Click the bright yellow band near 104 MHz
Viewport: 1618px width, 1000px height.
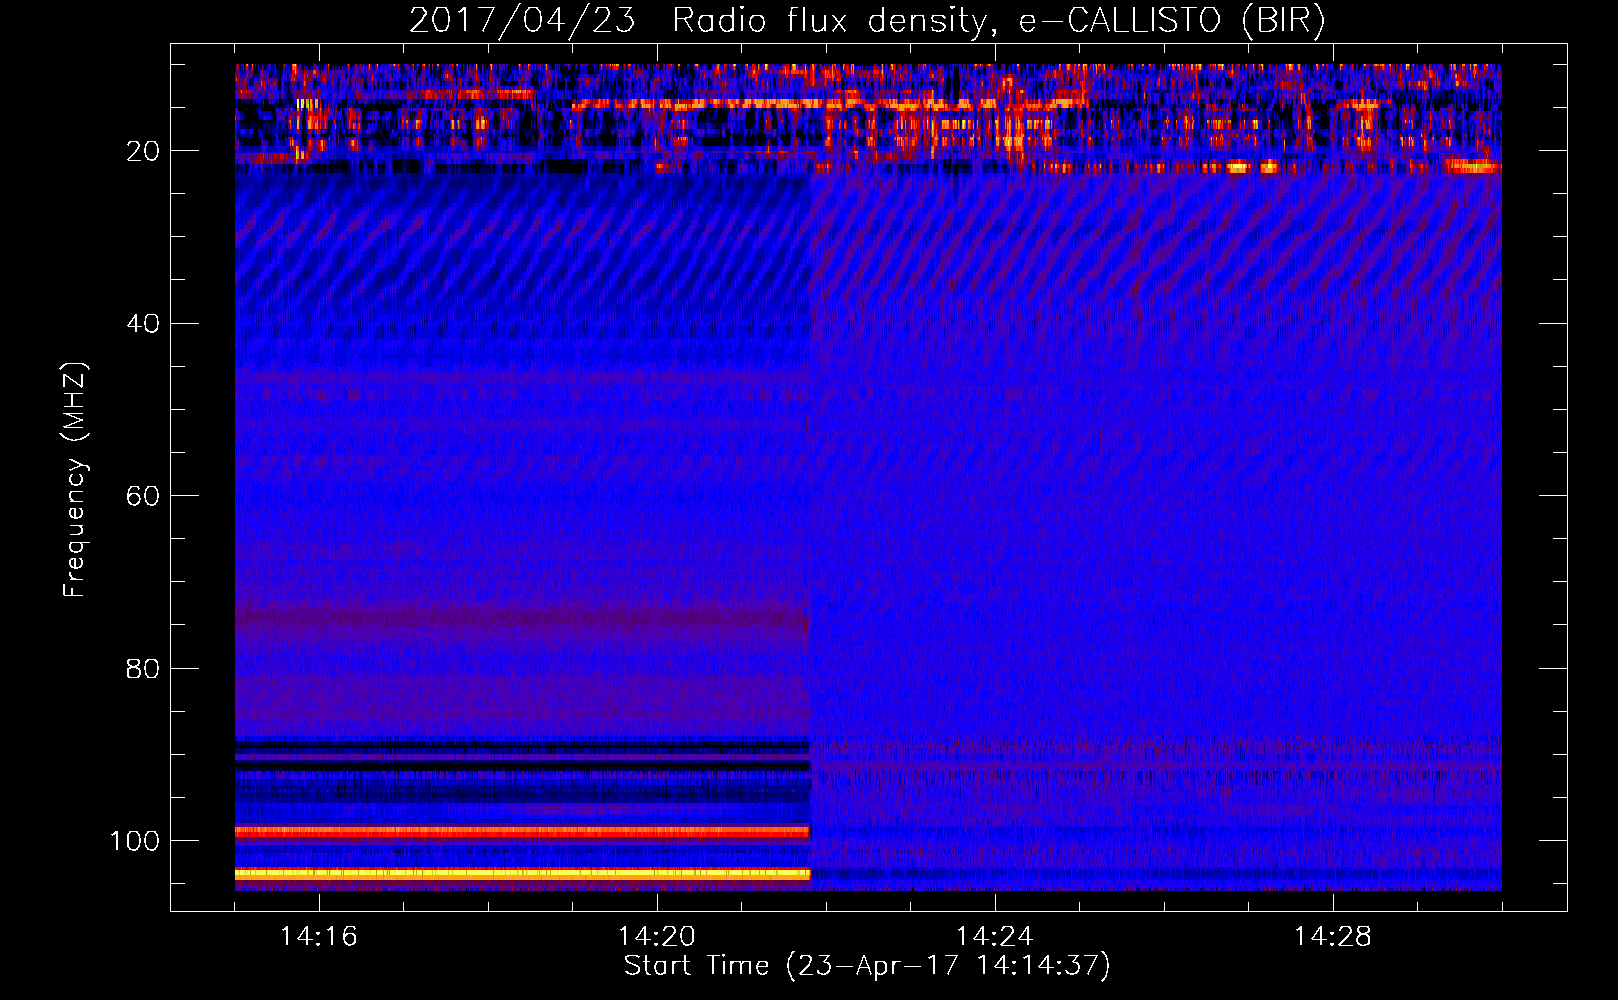point(522,874)
